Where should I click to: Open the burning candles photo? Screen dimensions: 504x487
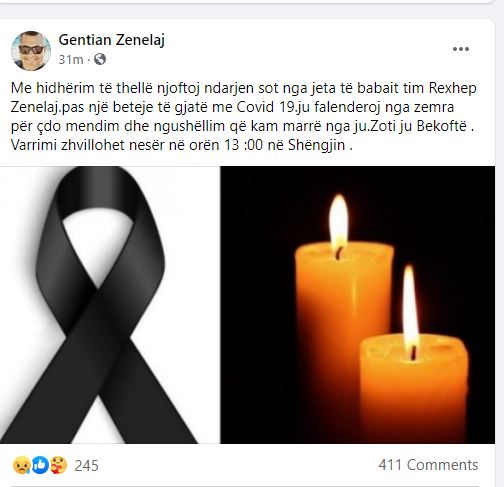point(358,305)
